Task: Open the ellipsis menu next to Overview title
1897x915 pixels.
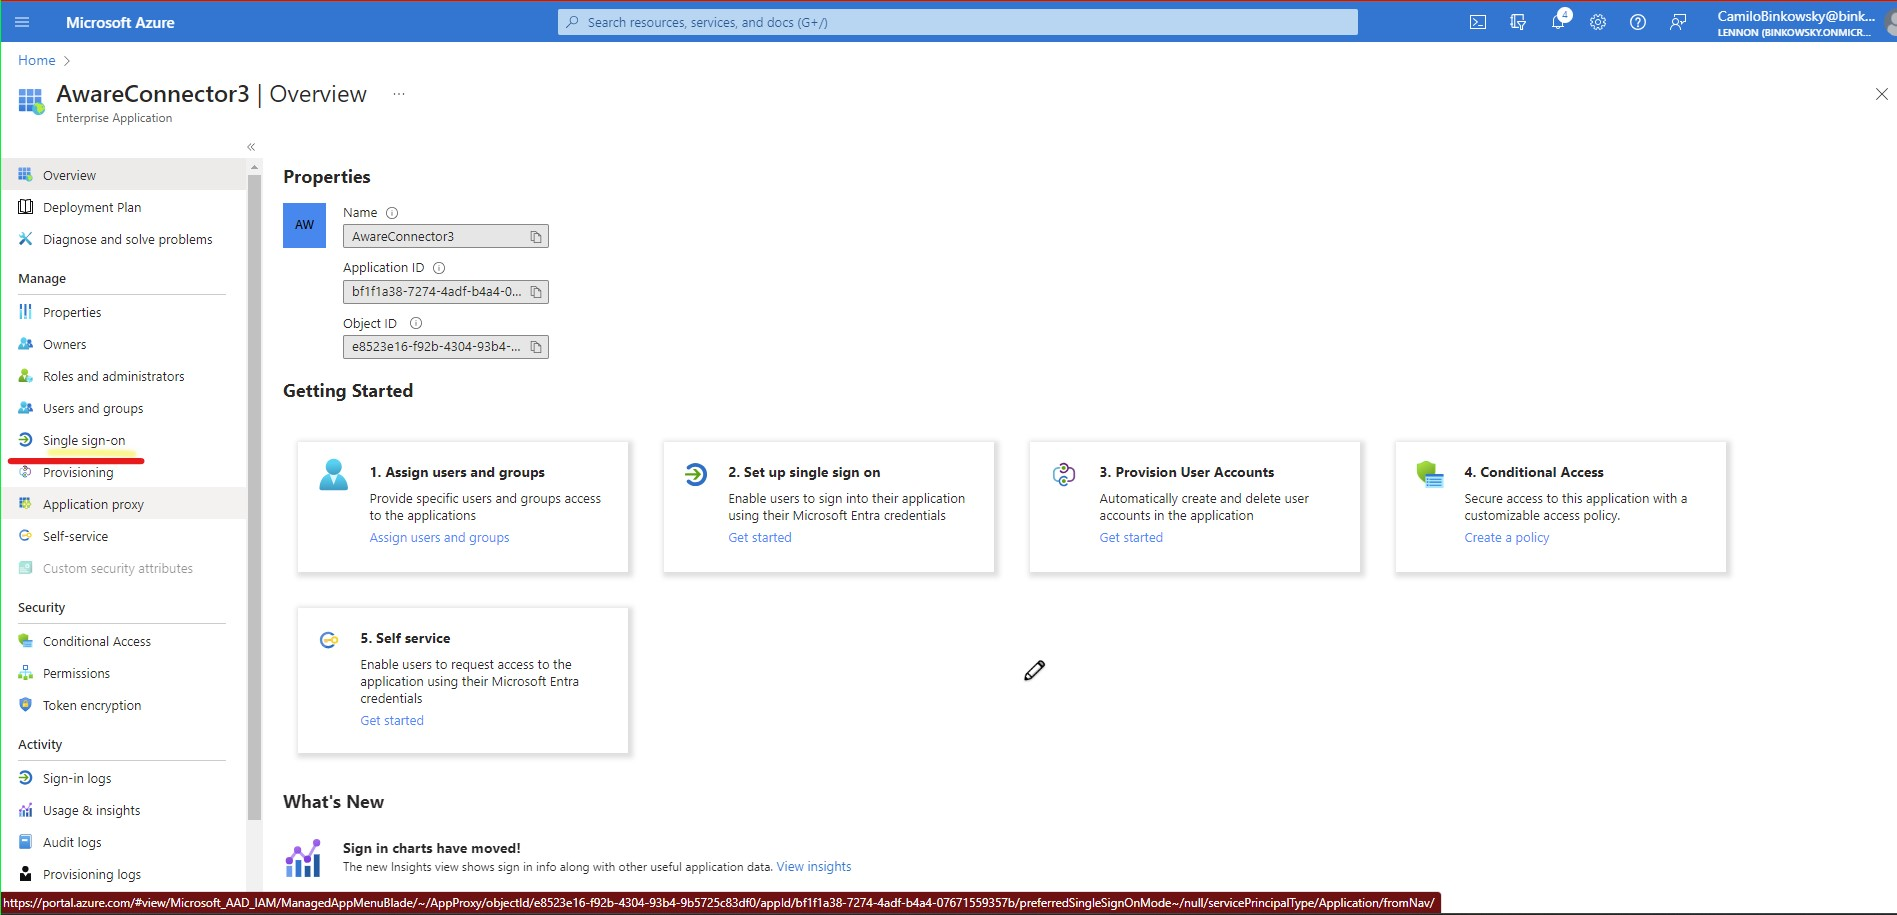Action: (398, 93)
